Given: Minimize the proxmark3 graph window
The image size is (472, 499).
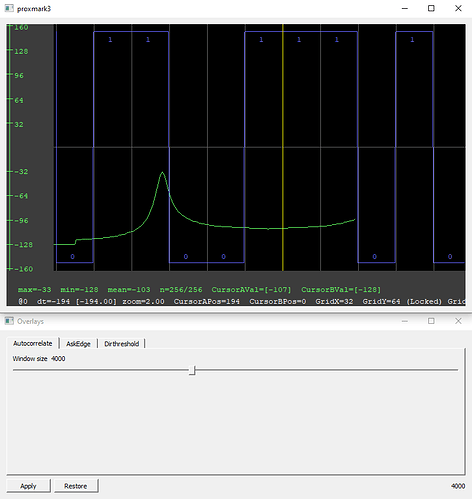Looking at the screenshot, I should pos(405,8).
